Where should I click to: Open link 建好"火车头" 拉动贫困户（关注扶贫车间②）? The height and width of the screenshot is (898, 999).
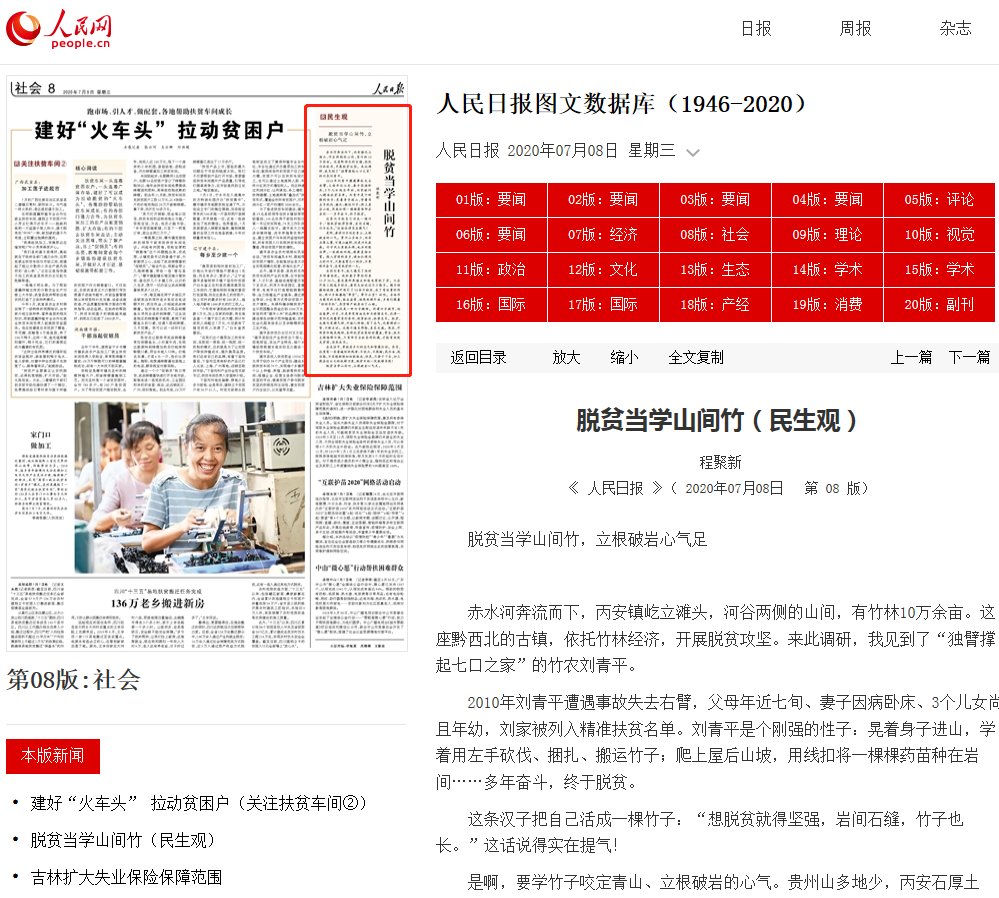(x=199, y=803)
